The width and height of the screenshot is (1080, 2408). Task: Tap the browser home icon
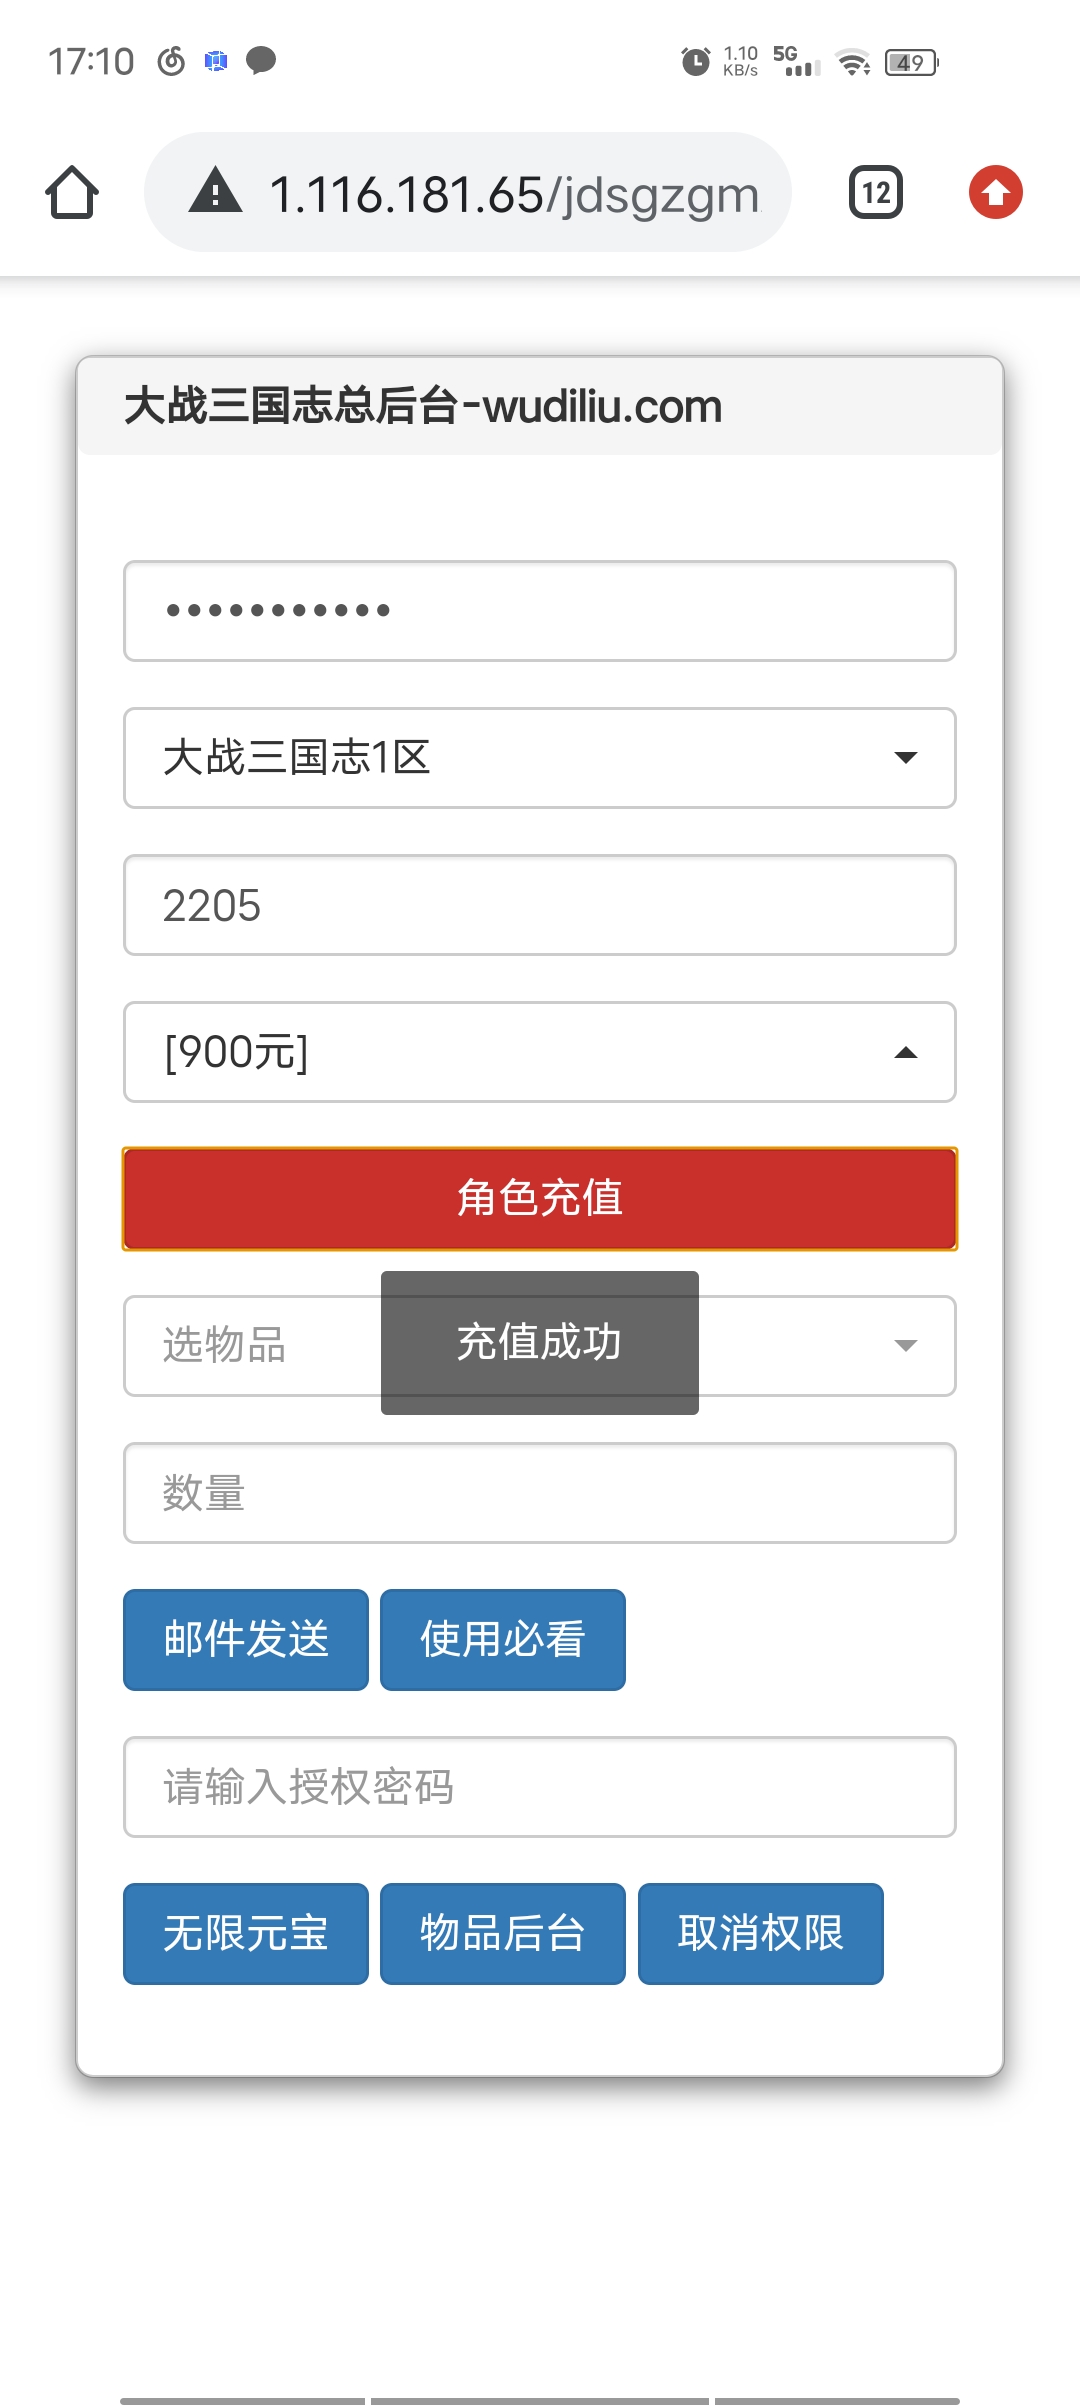pos(72,192)
